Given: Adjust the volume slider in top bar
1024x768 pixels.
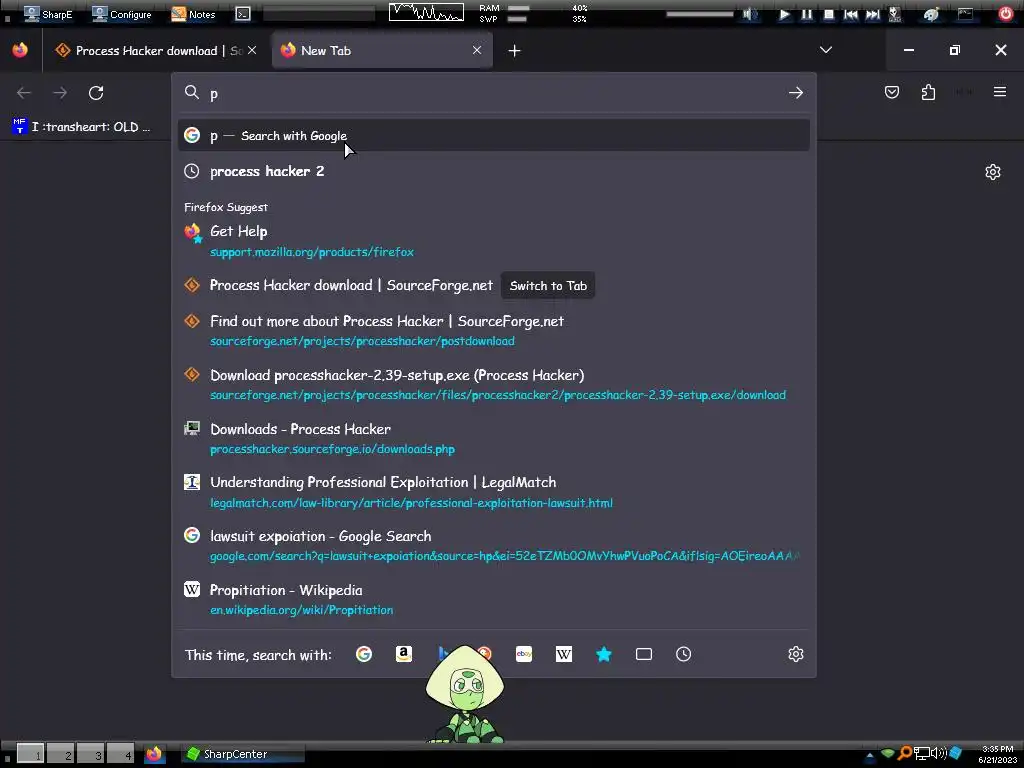Looking at the screenshot, I should (699, 14).
